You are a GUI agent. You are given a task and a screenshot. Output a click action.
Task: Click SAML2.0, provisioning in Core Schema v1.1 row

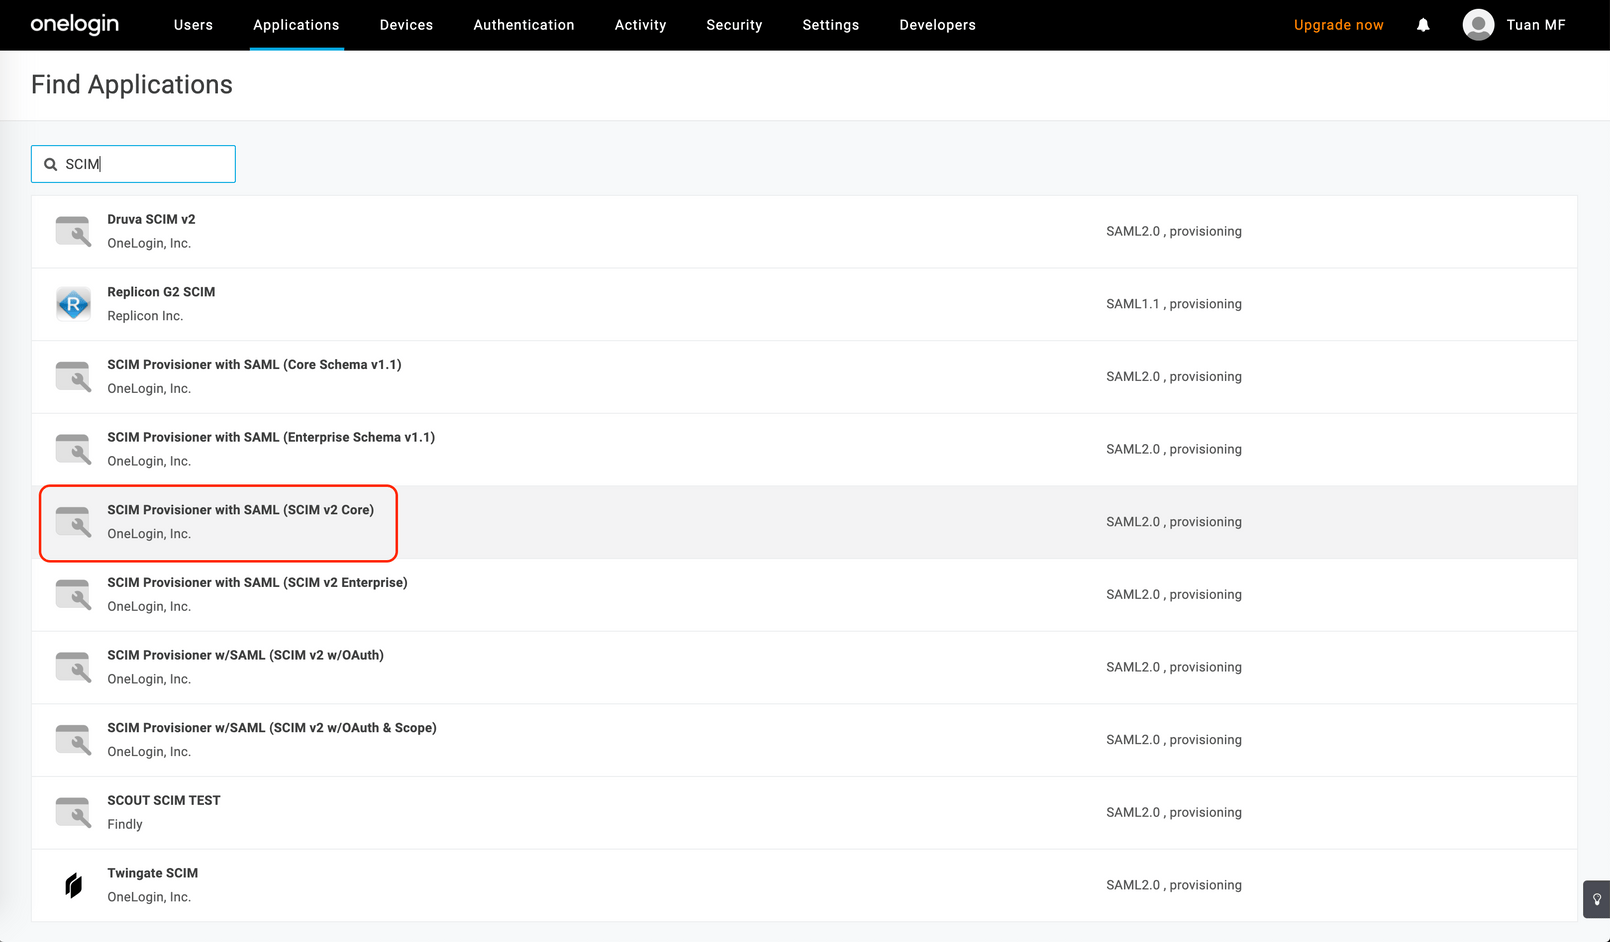click(x=1174, y=376)
